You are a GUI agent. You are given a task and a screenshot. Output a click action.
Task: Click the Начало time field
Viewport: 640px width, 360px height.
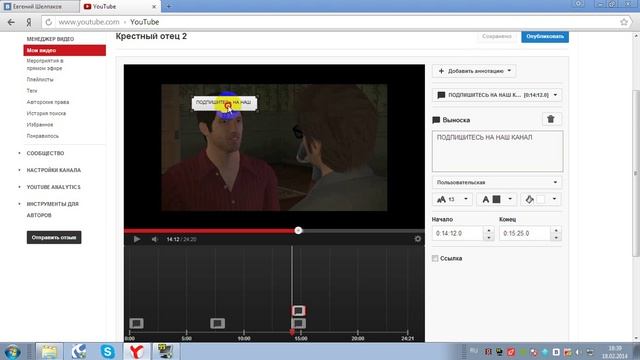tap(458, 233)
